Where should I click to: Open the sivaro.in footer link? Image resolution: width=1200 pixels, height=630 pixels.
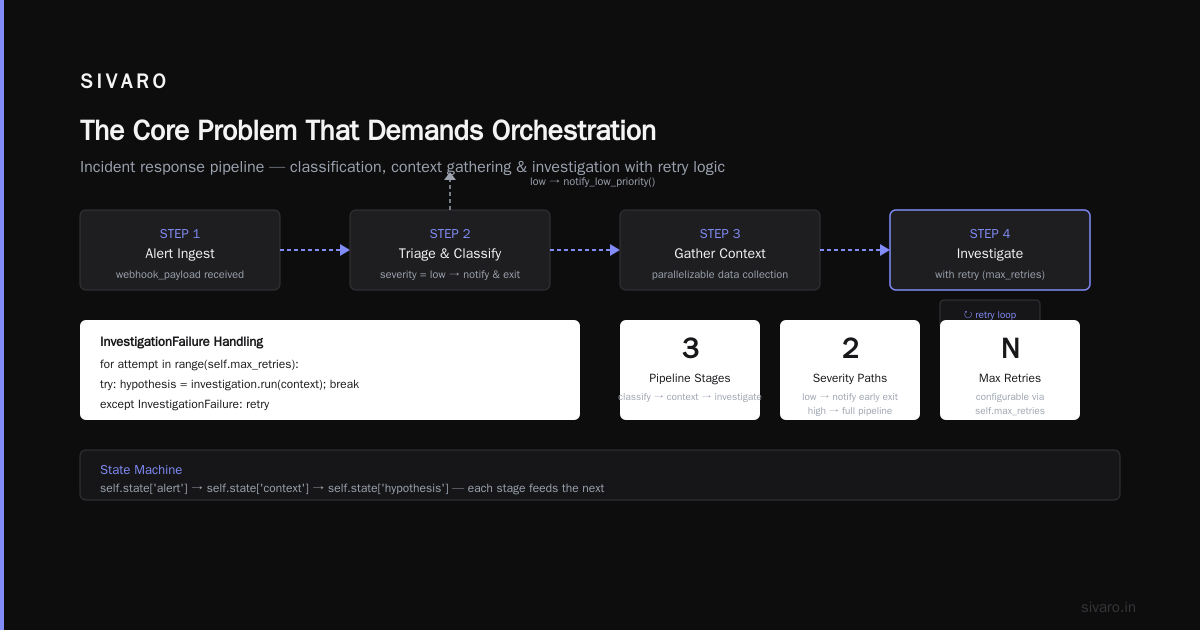pos(1109,607)
